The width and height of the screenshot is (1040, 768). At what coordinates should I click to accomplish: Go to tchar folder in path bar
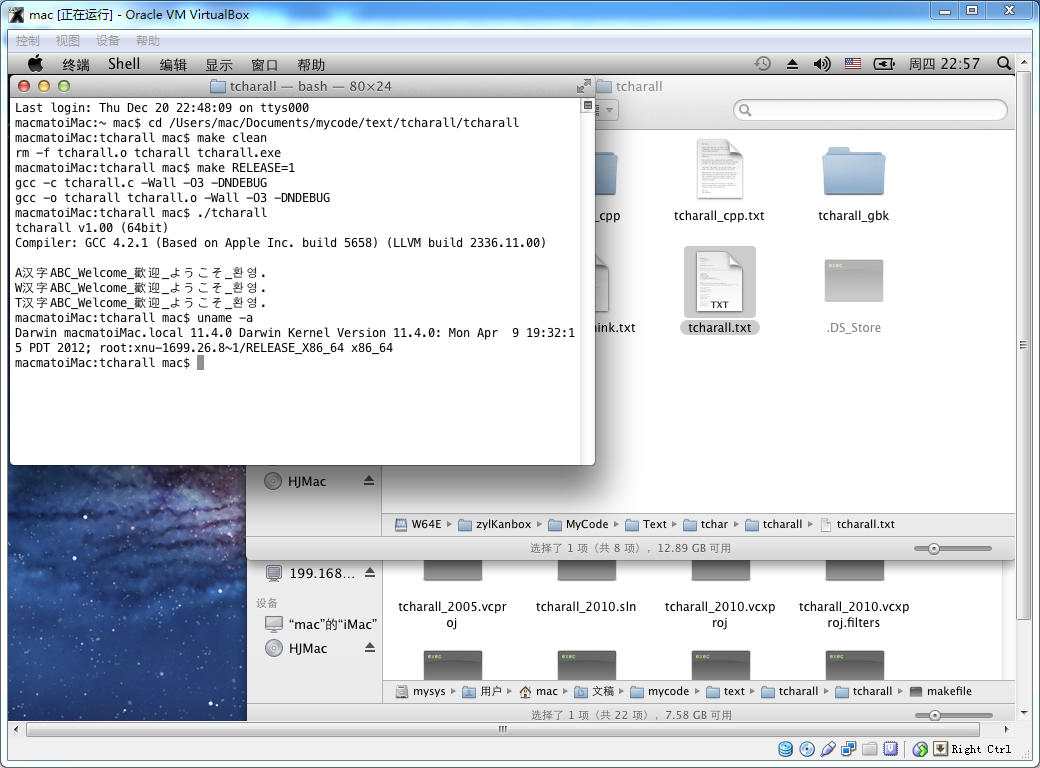point(706,524)
